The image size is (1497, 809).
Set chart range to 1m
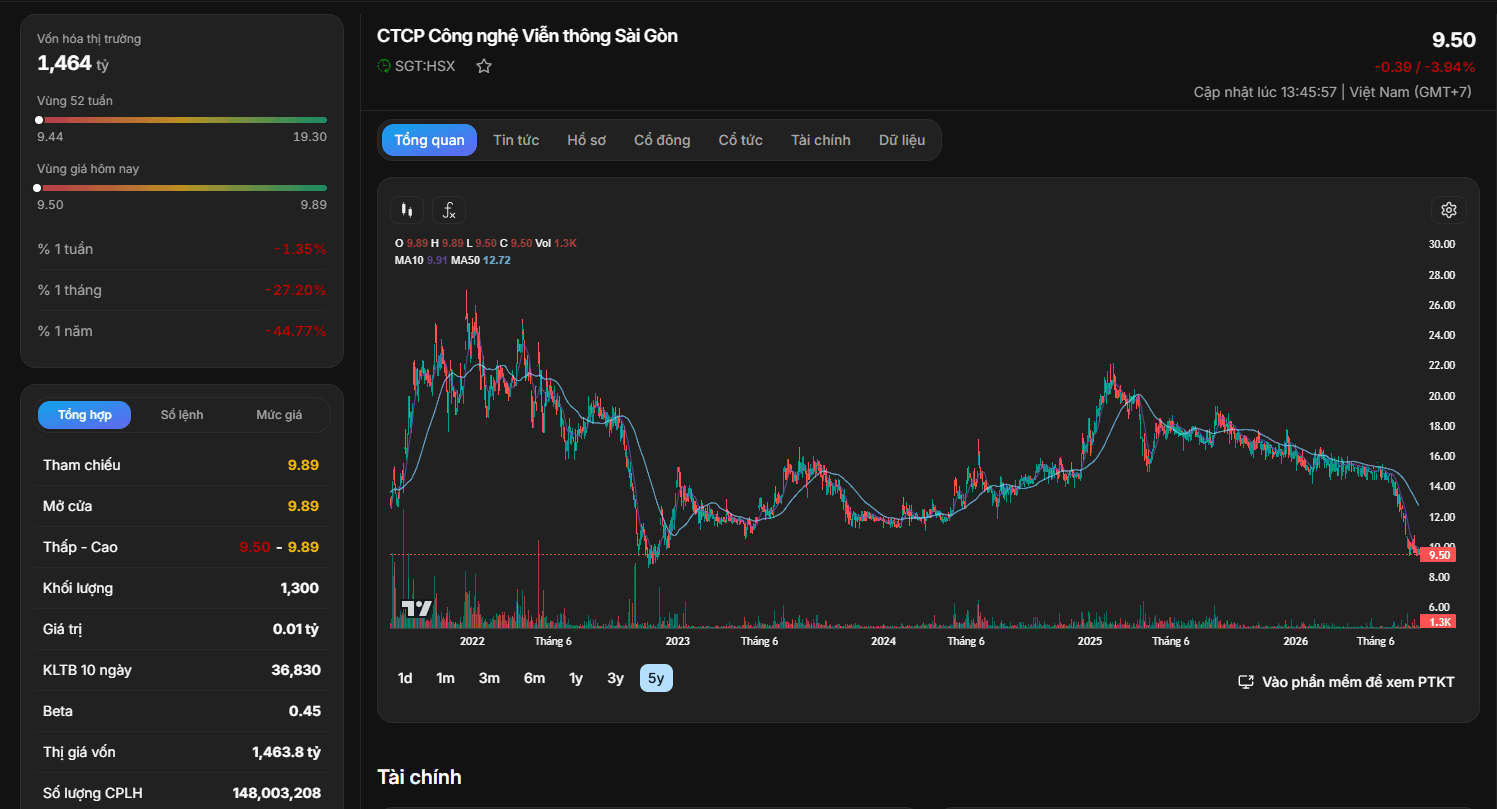[x=445, y=678]
